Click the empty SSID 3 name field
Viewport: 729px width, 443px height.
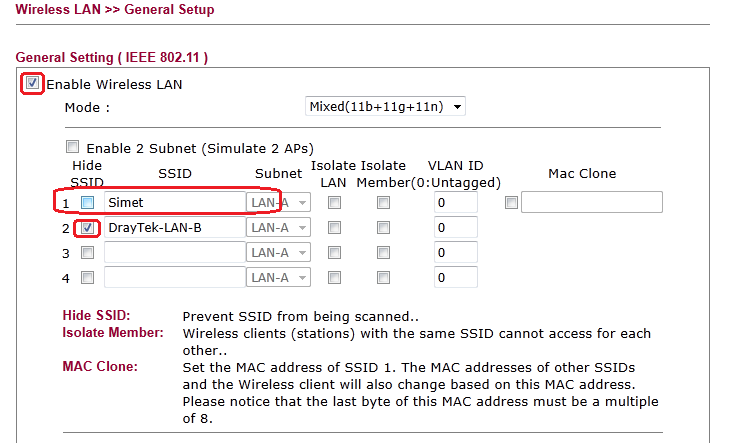[174, 253]
